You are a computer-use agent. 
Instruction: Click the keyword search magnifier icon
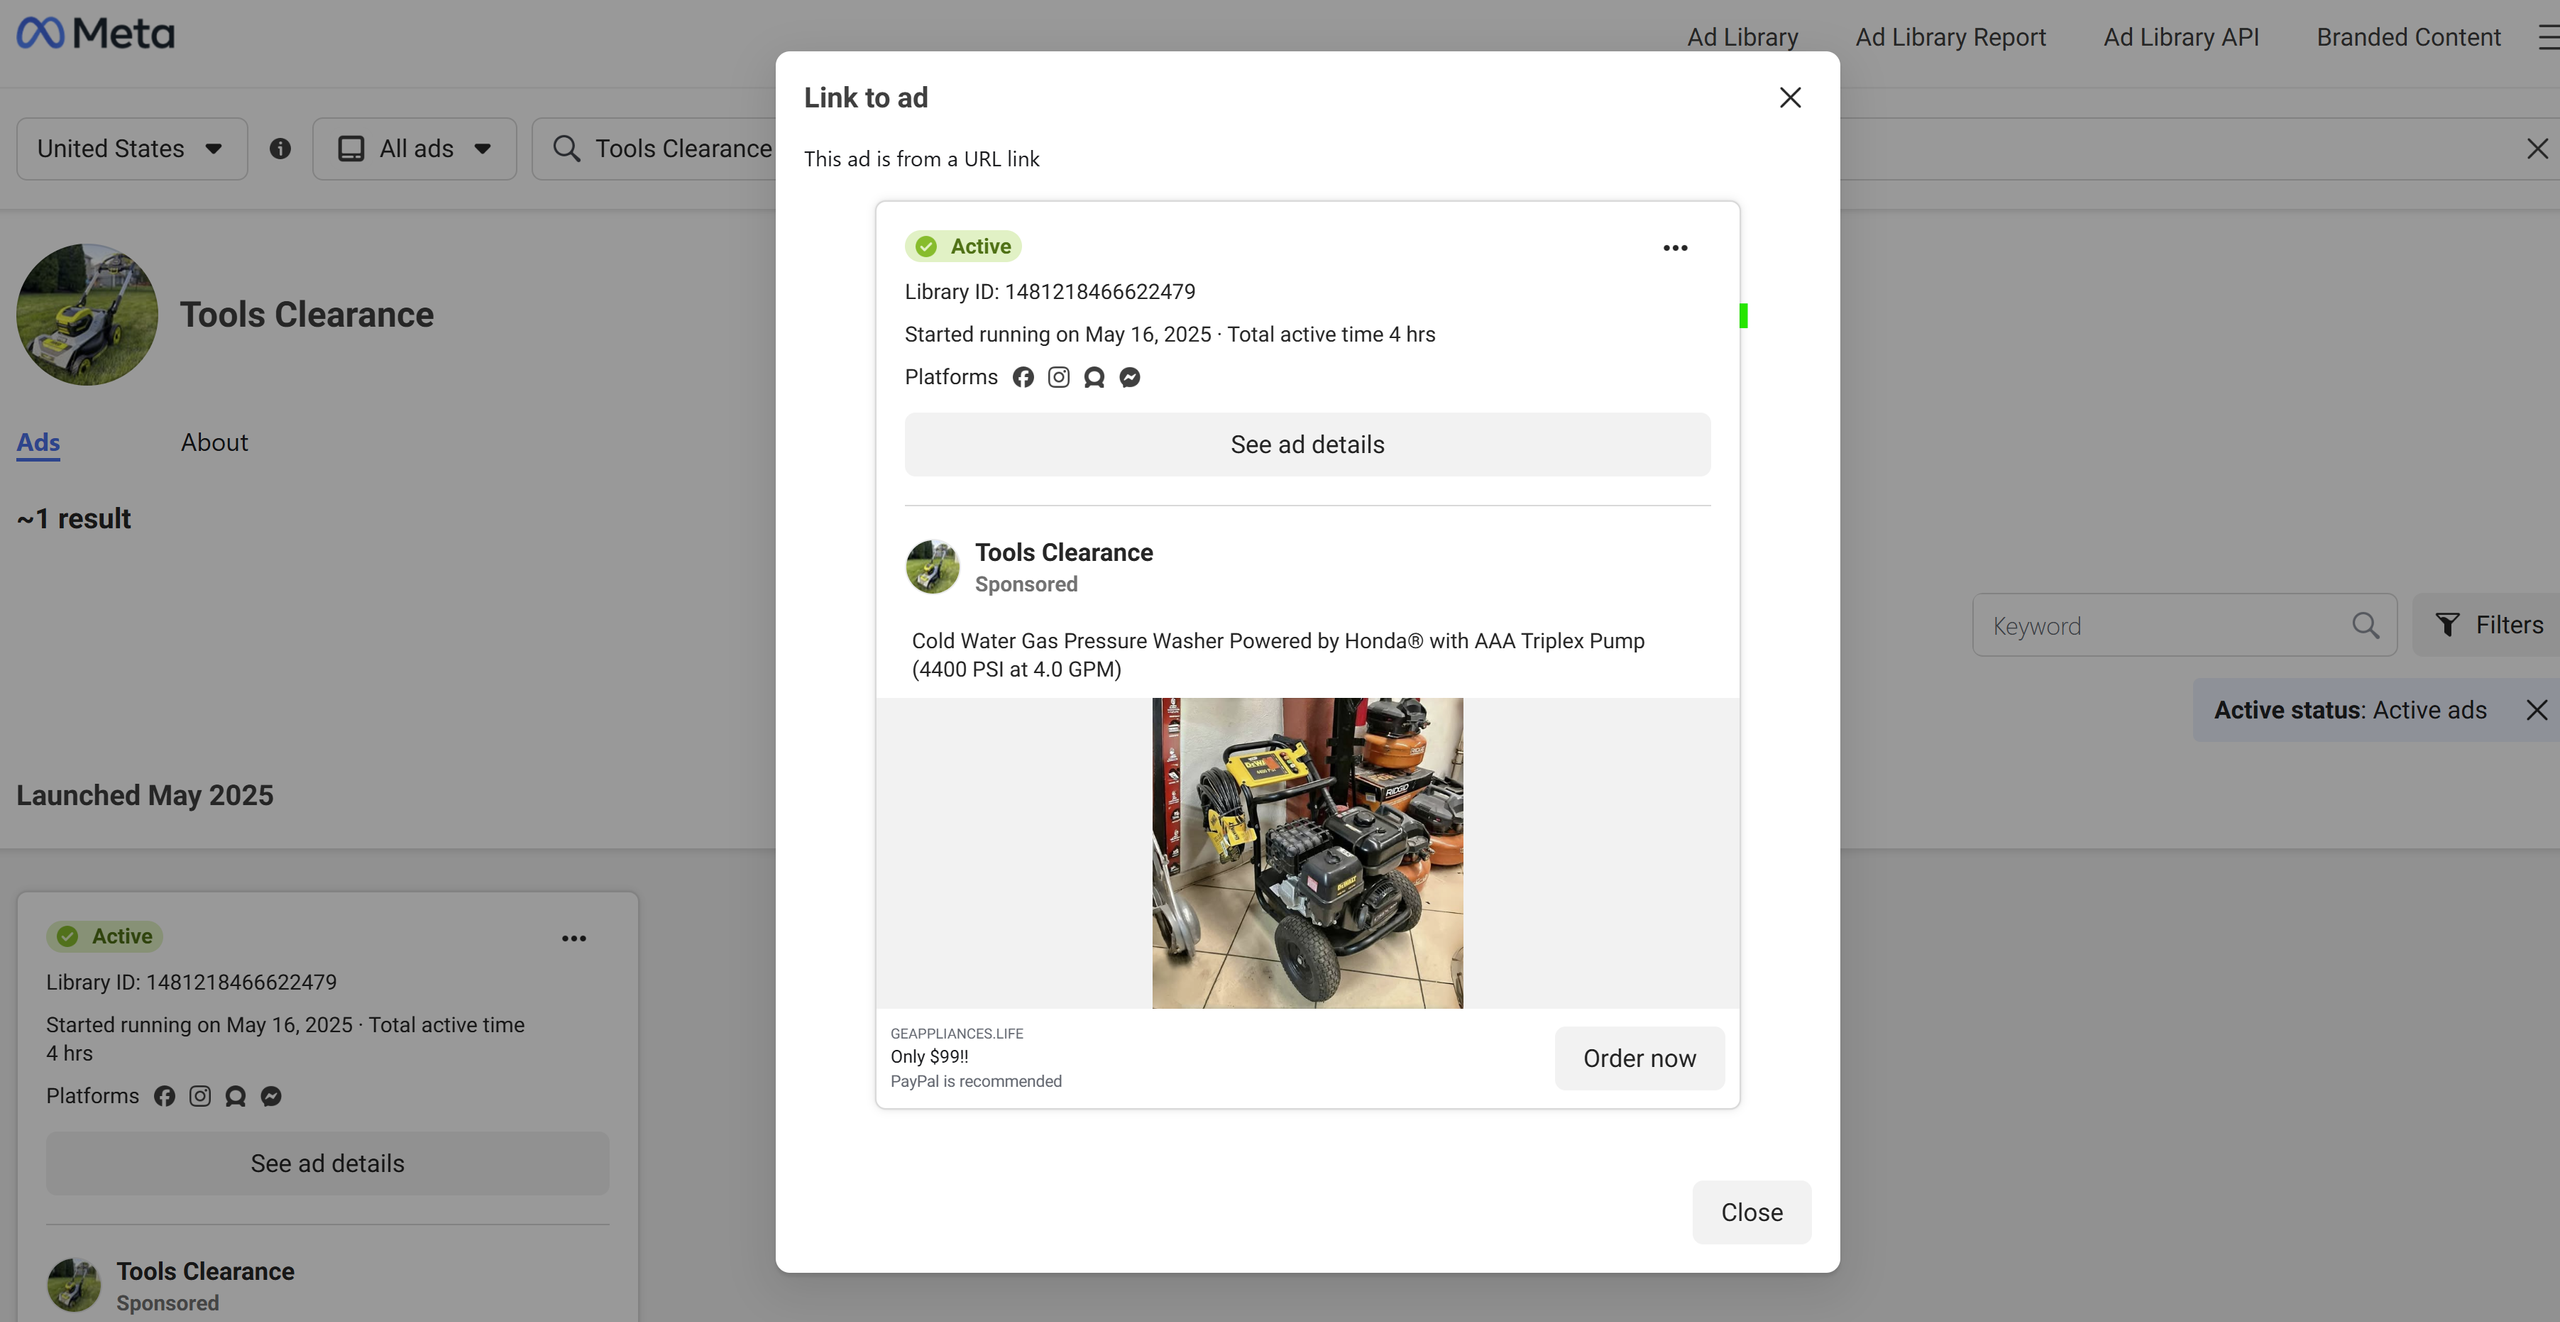2365,625
